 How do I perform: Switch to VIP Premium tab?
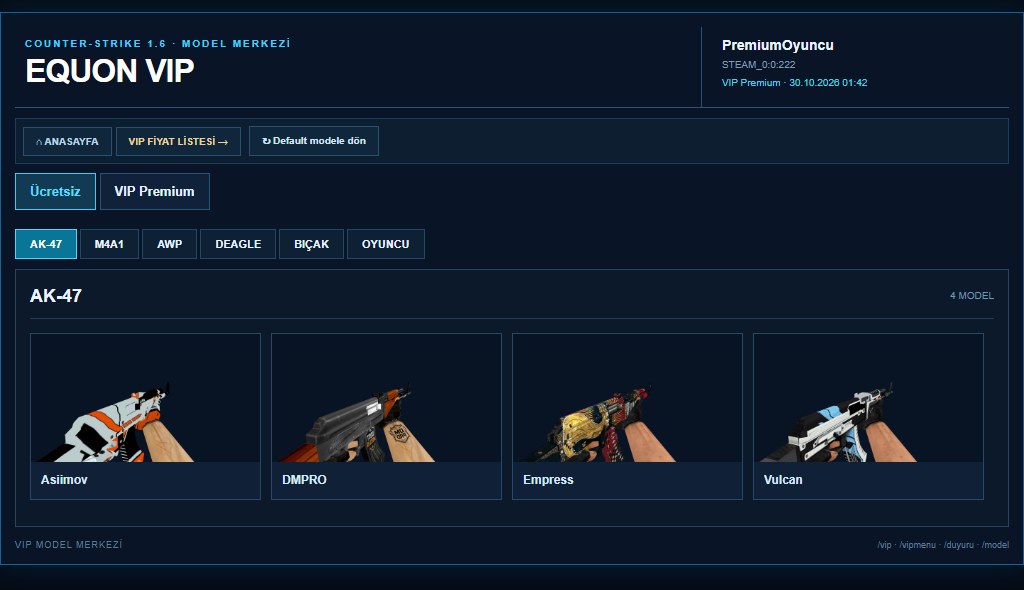coord(155,191)
